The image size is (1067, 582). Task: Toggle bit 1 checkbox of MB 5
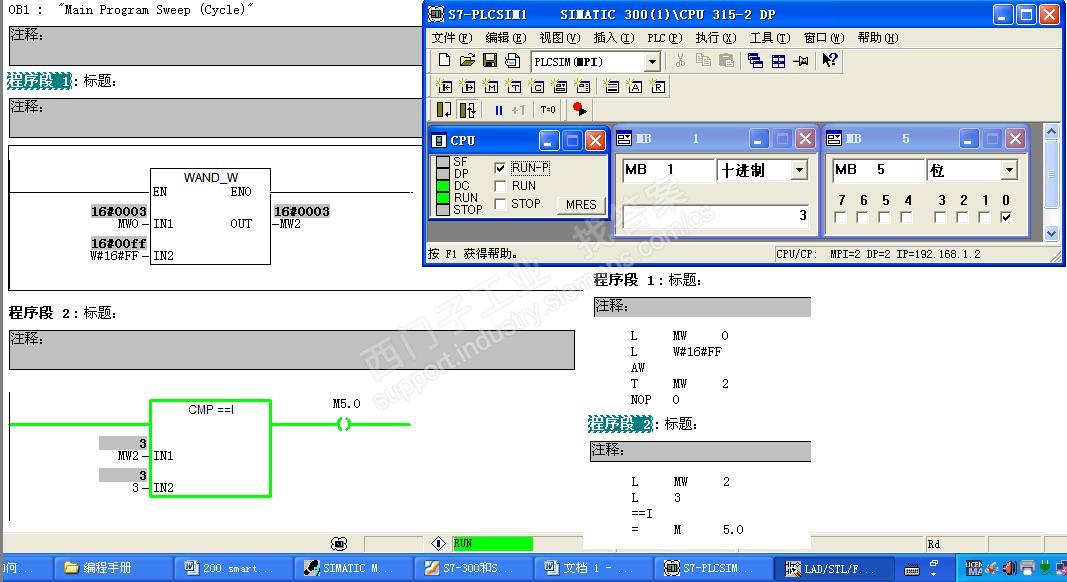click(984, 217)
